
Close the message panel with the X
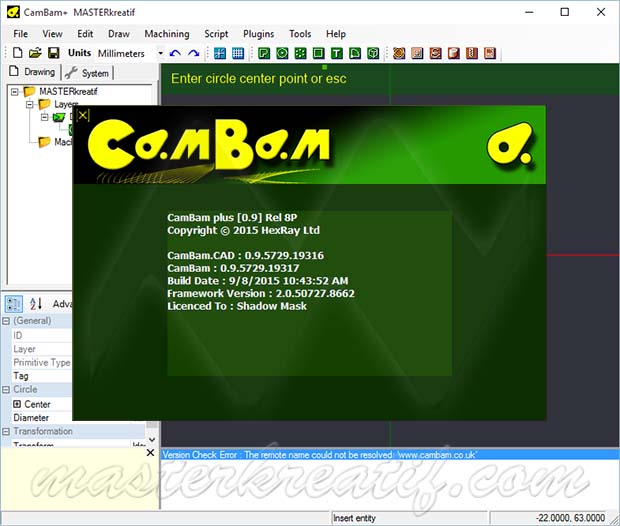150,452
